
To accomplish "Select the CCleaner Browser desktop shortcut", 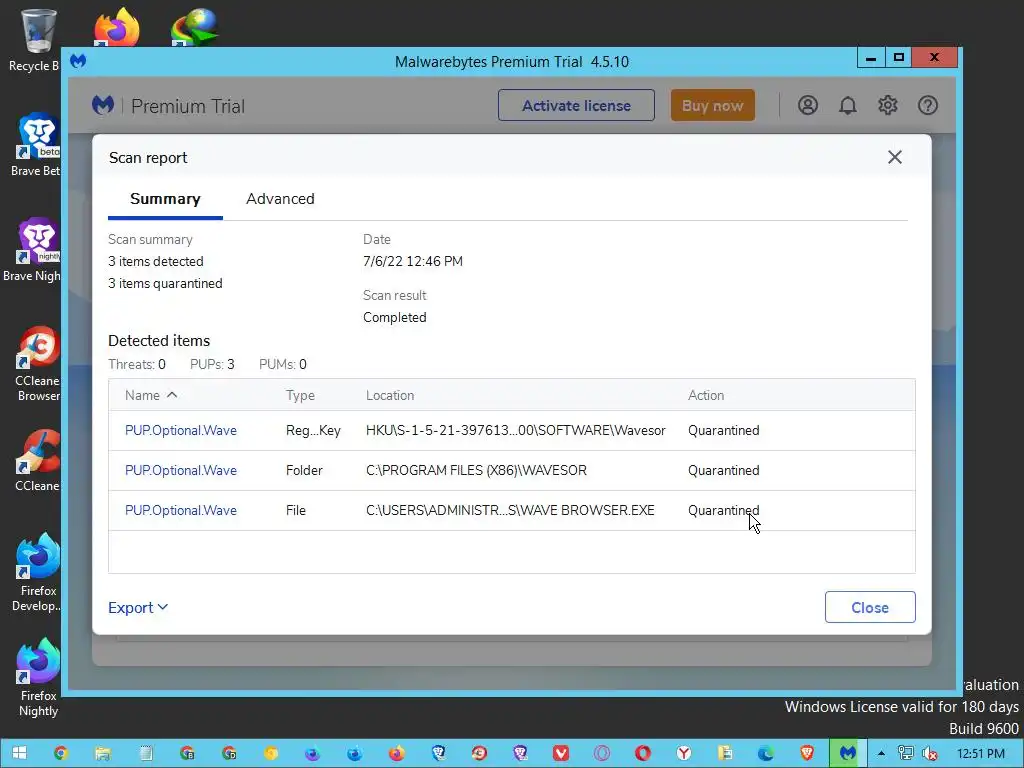I will [38, 363].
